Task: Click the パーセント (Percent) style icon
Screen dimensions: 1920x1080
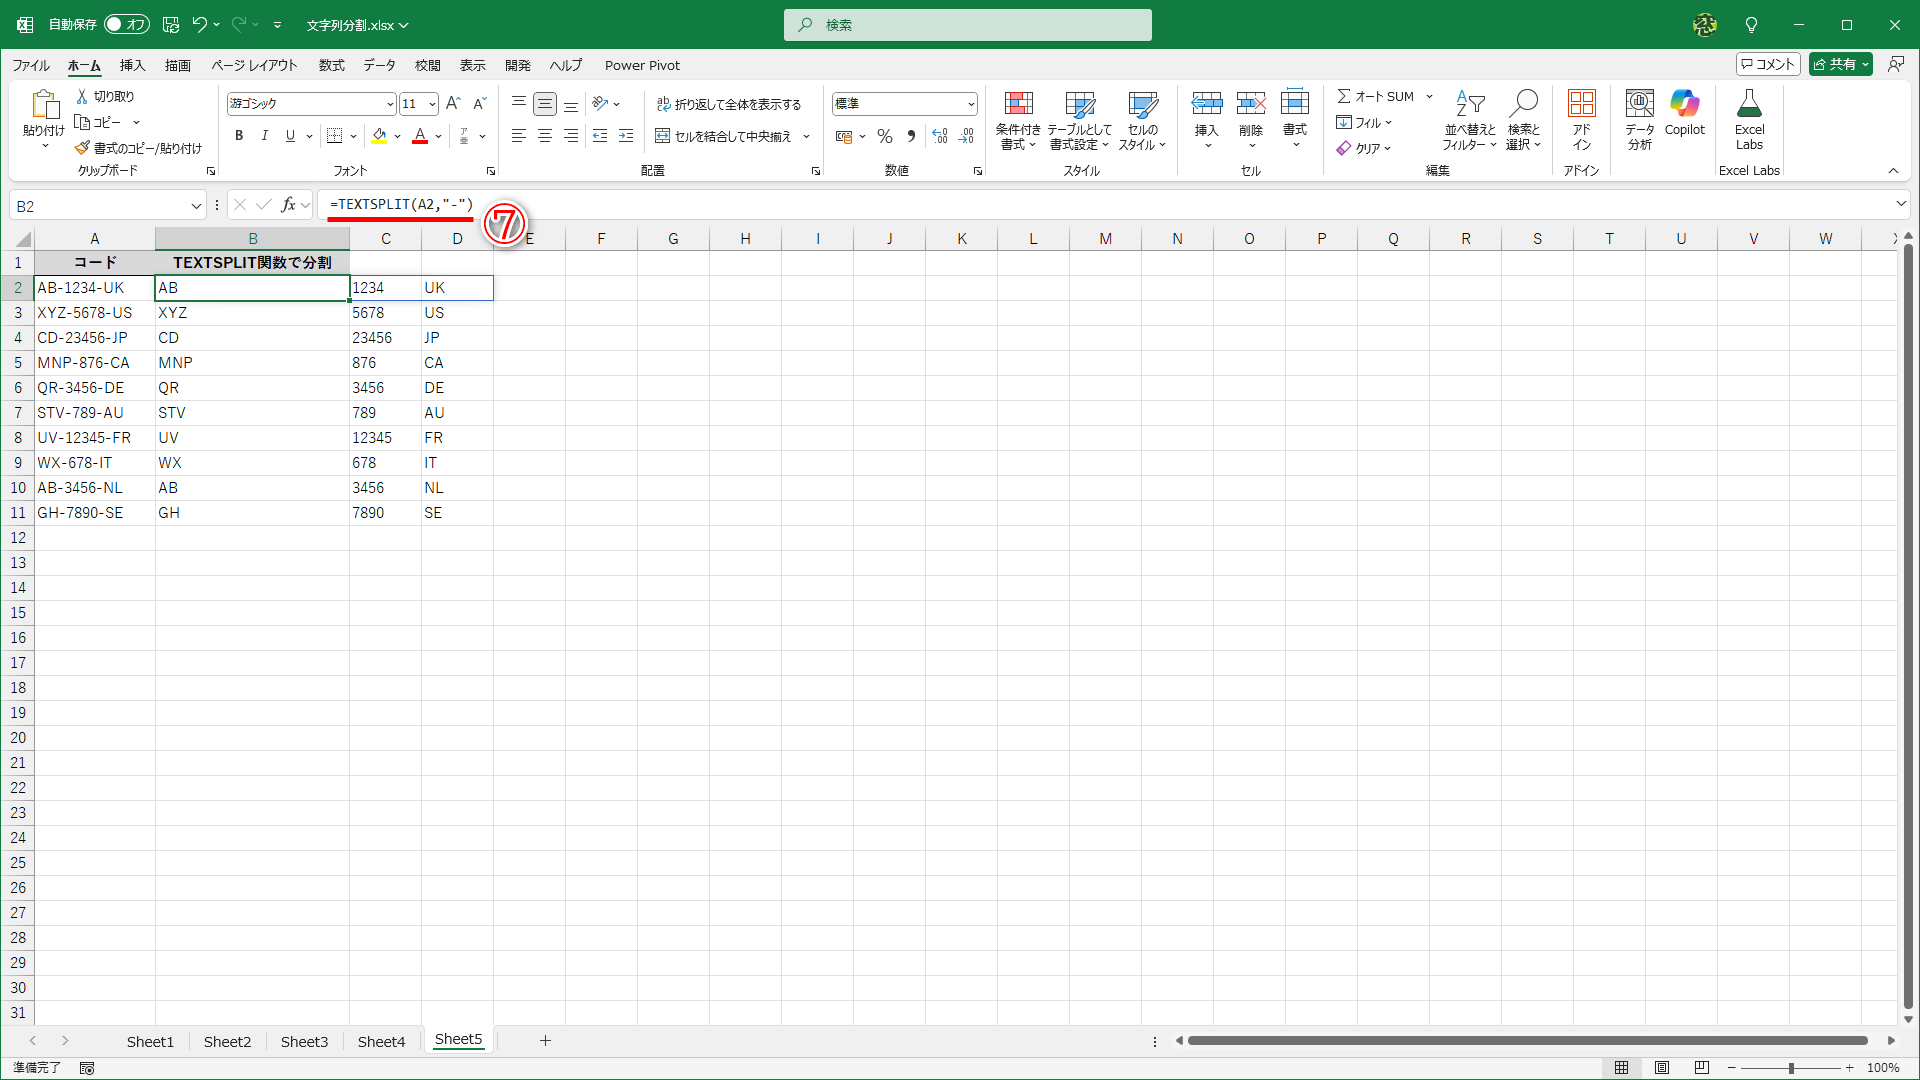Action: point(884,136)
